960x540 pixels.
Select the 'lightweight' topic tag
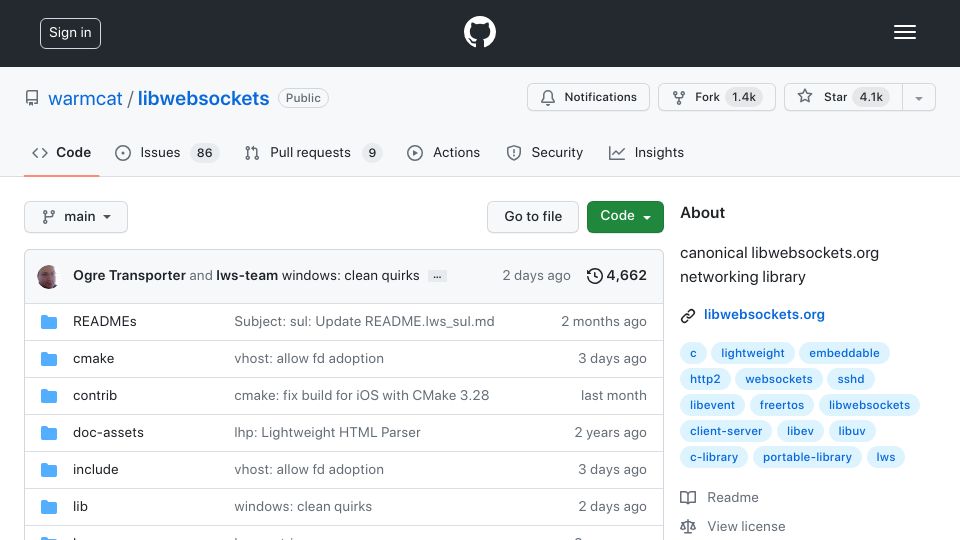752,353
